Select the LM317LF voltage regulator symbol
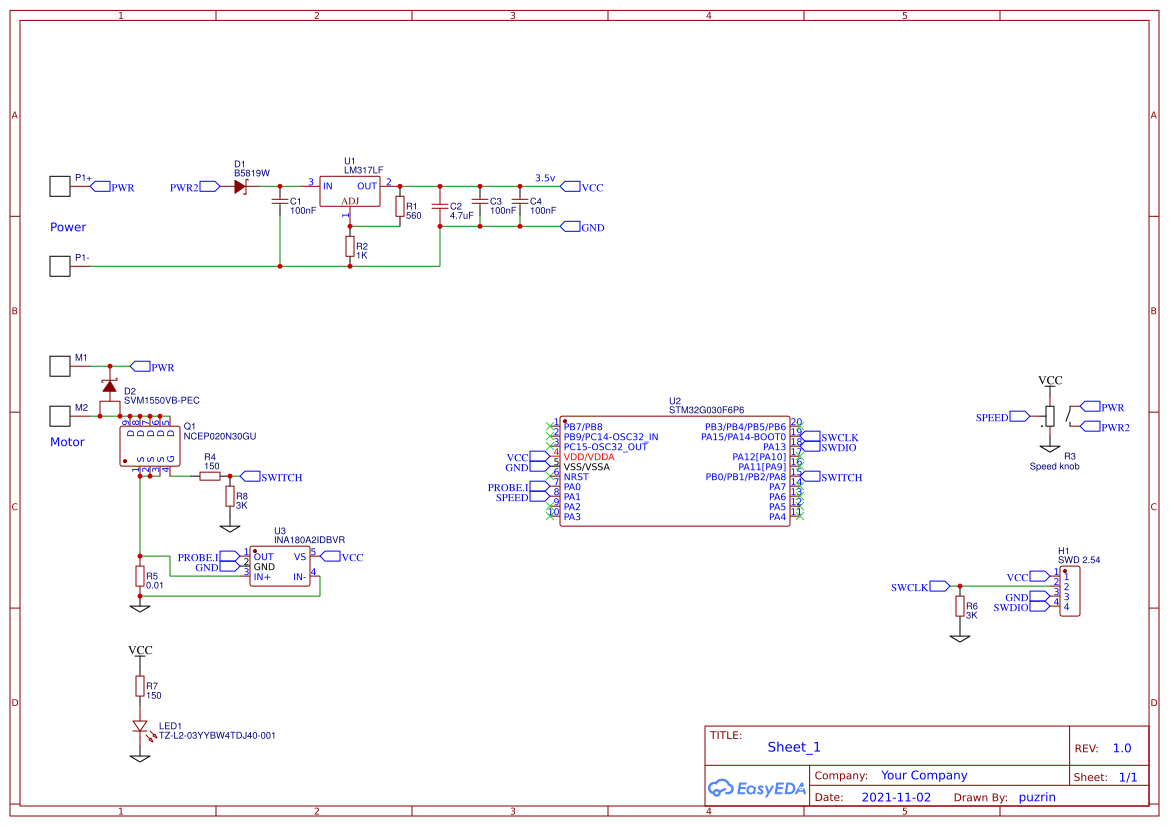 tap(352, 190)
